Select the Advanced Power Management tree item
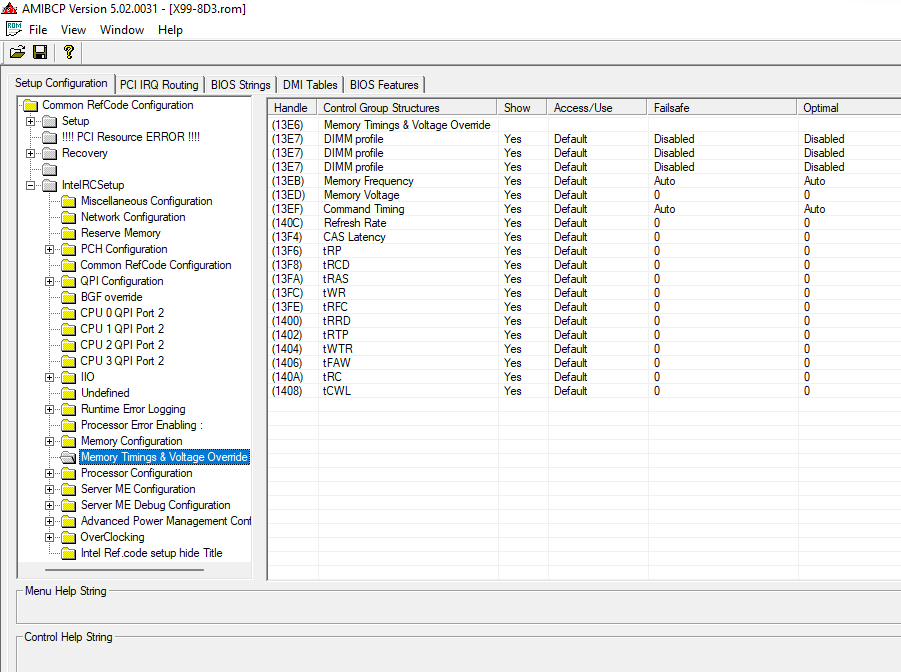 coord(165,521)
